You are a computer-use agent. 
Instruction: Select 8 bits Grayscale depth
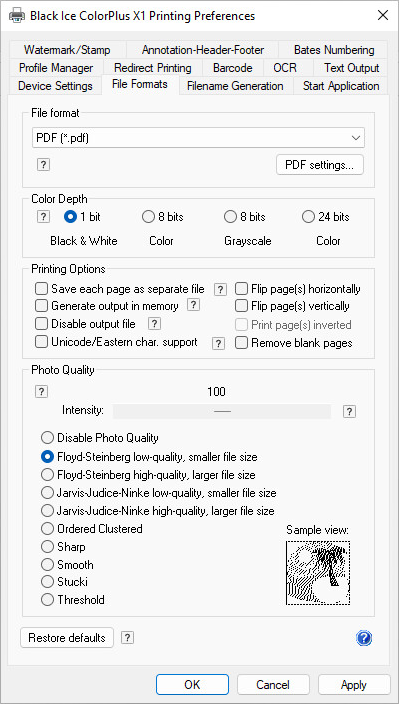tap(230, 217)
